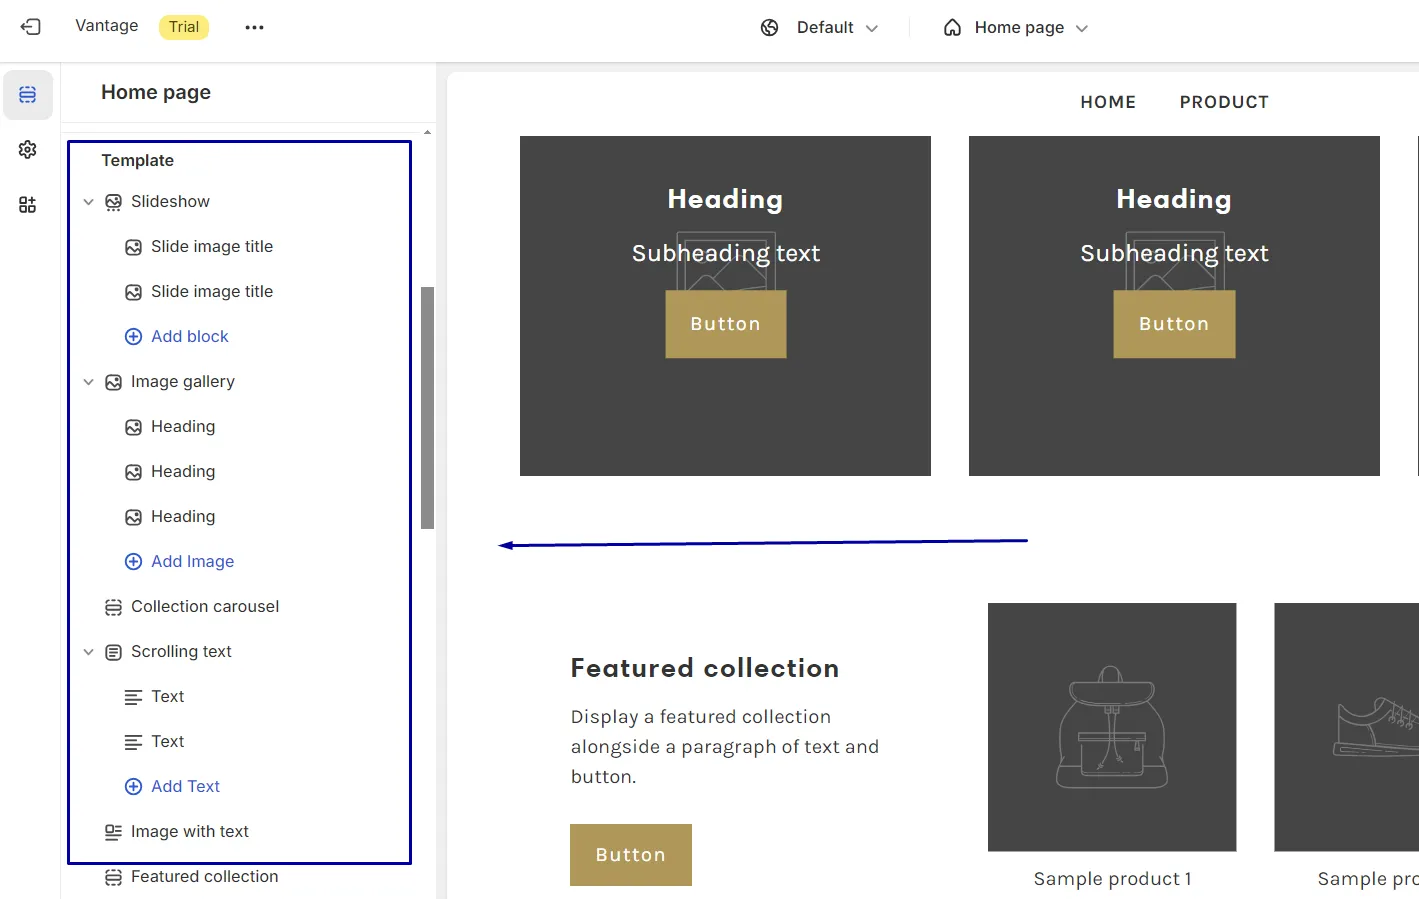Go to PRODUCT in preview navigation
This screenshot has width=1419, height=899.
pos(1224,102)
